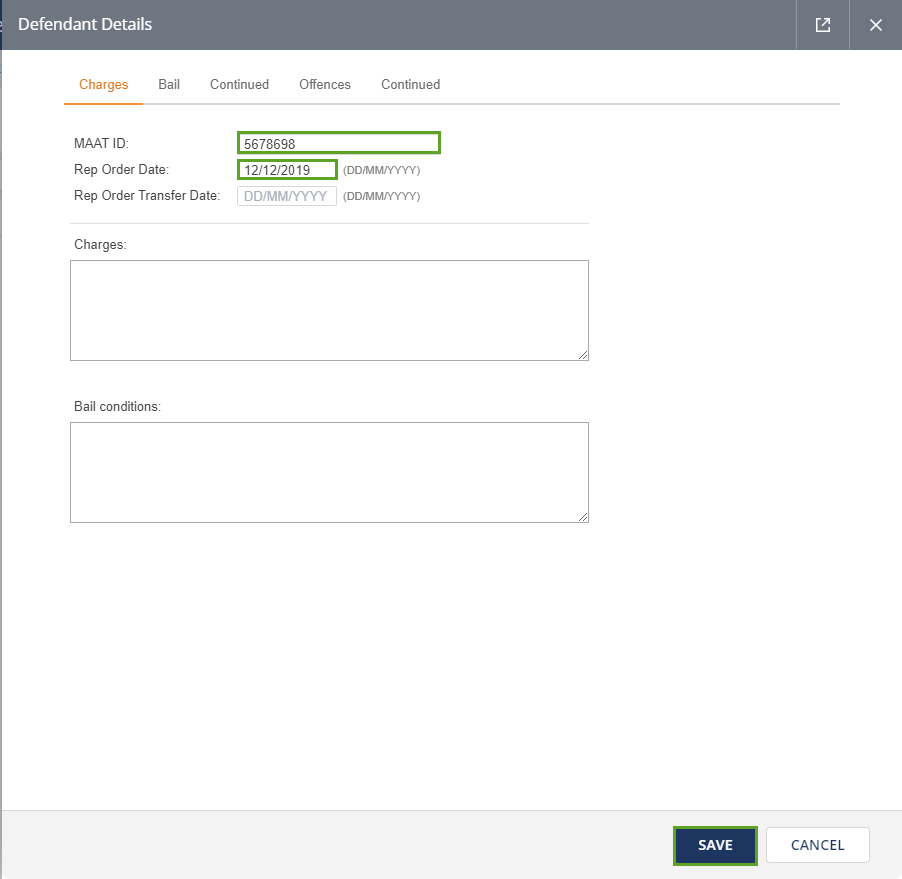This screenshot has height=879, width=902.
Task: Focus the Rep Order Date field
Action: pyautogui.click(x=287, y=170)
